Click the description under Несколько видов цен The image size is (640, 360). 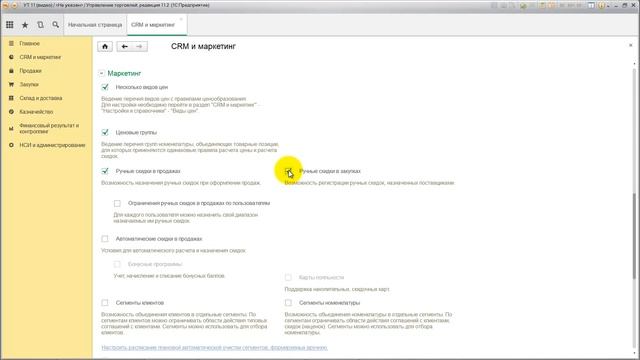tap(181, 104)
